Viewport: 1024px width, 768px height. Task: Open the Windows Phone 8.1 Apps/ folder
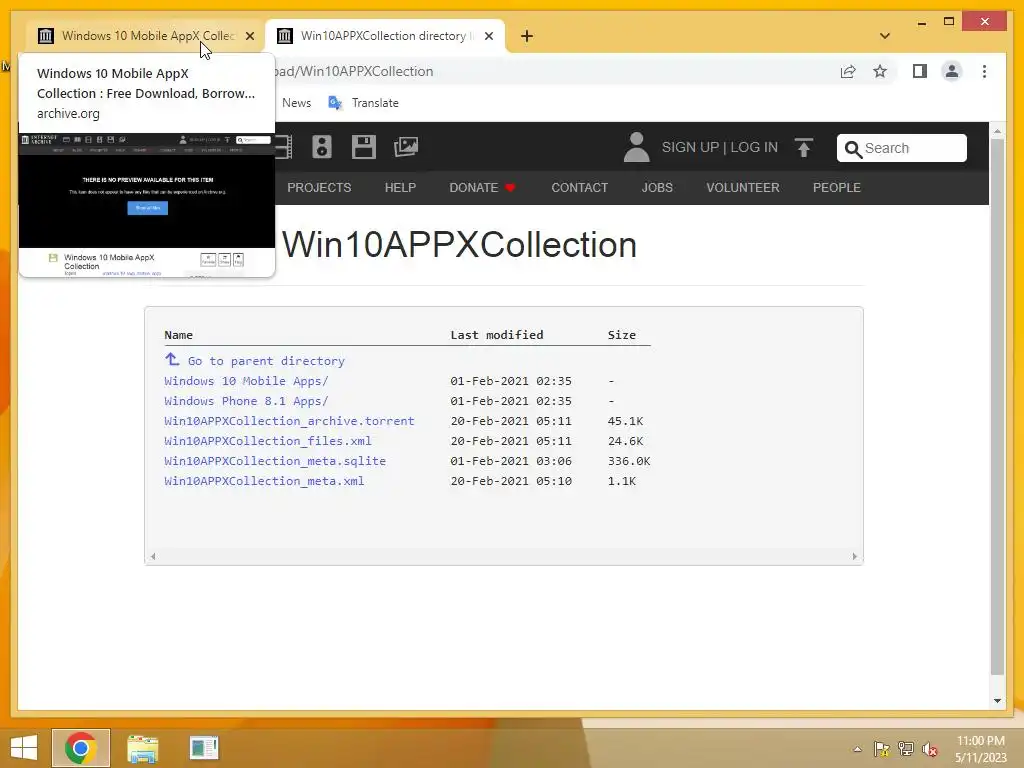(246, 401)
